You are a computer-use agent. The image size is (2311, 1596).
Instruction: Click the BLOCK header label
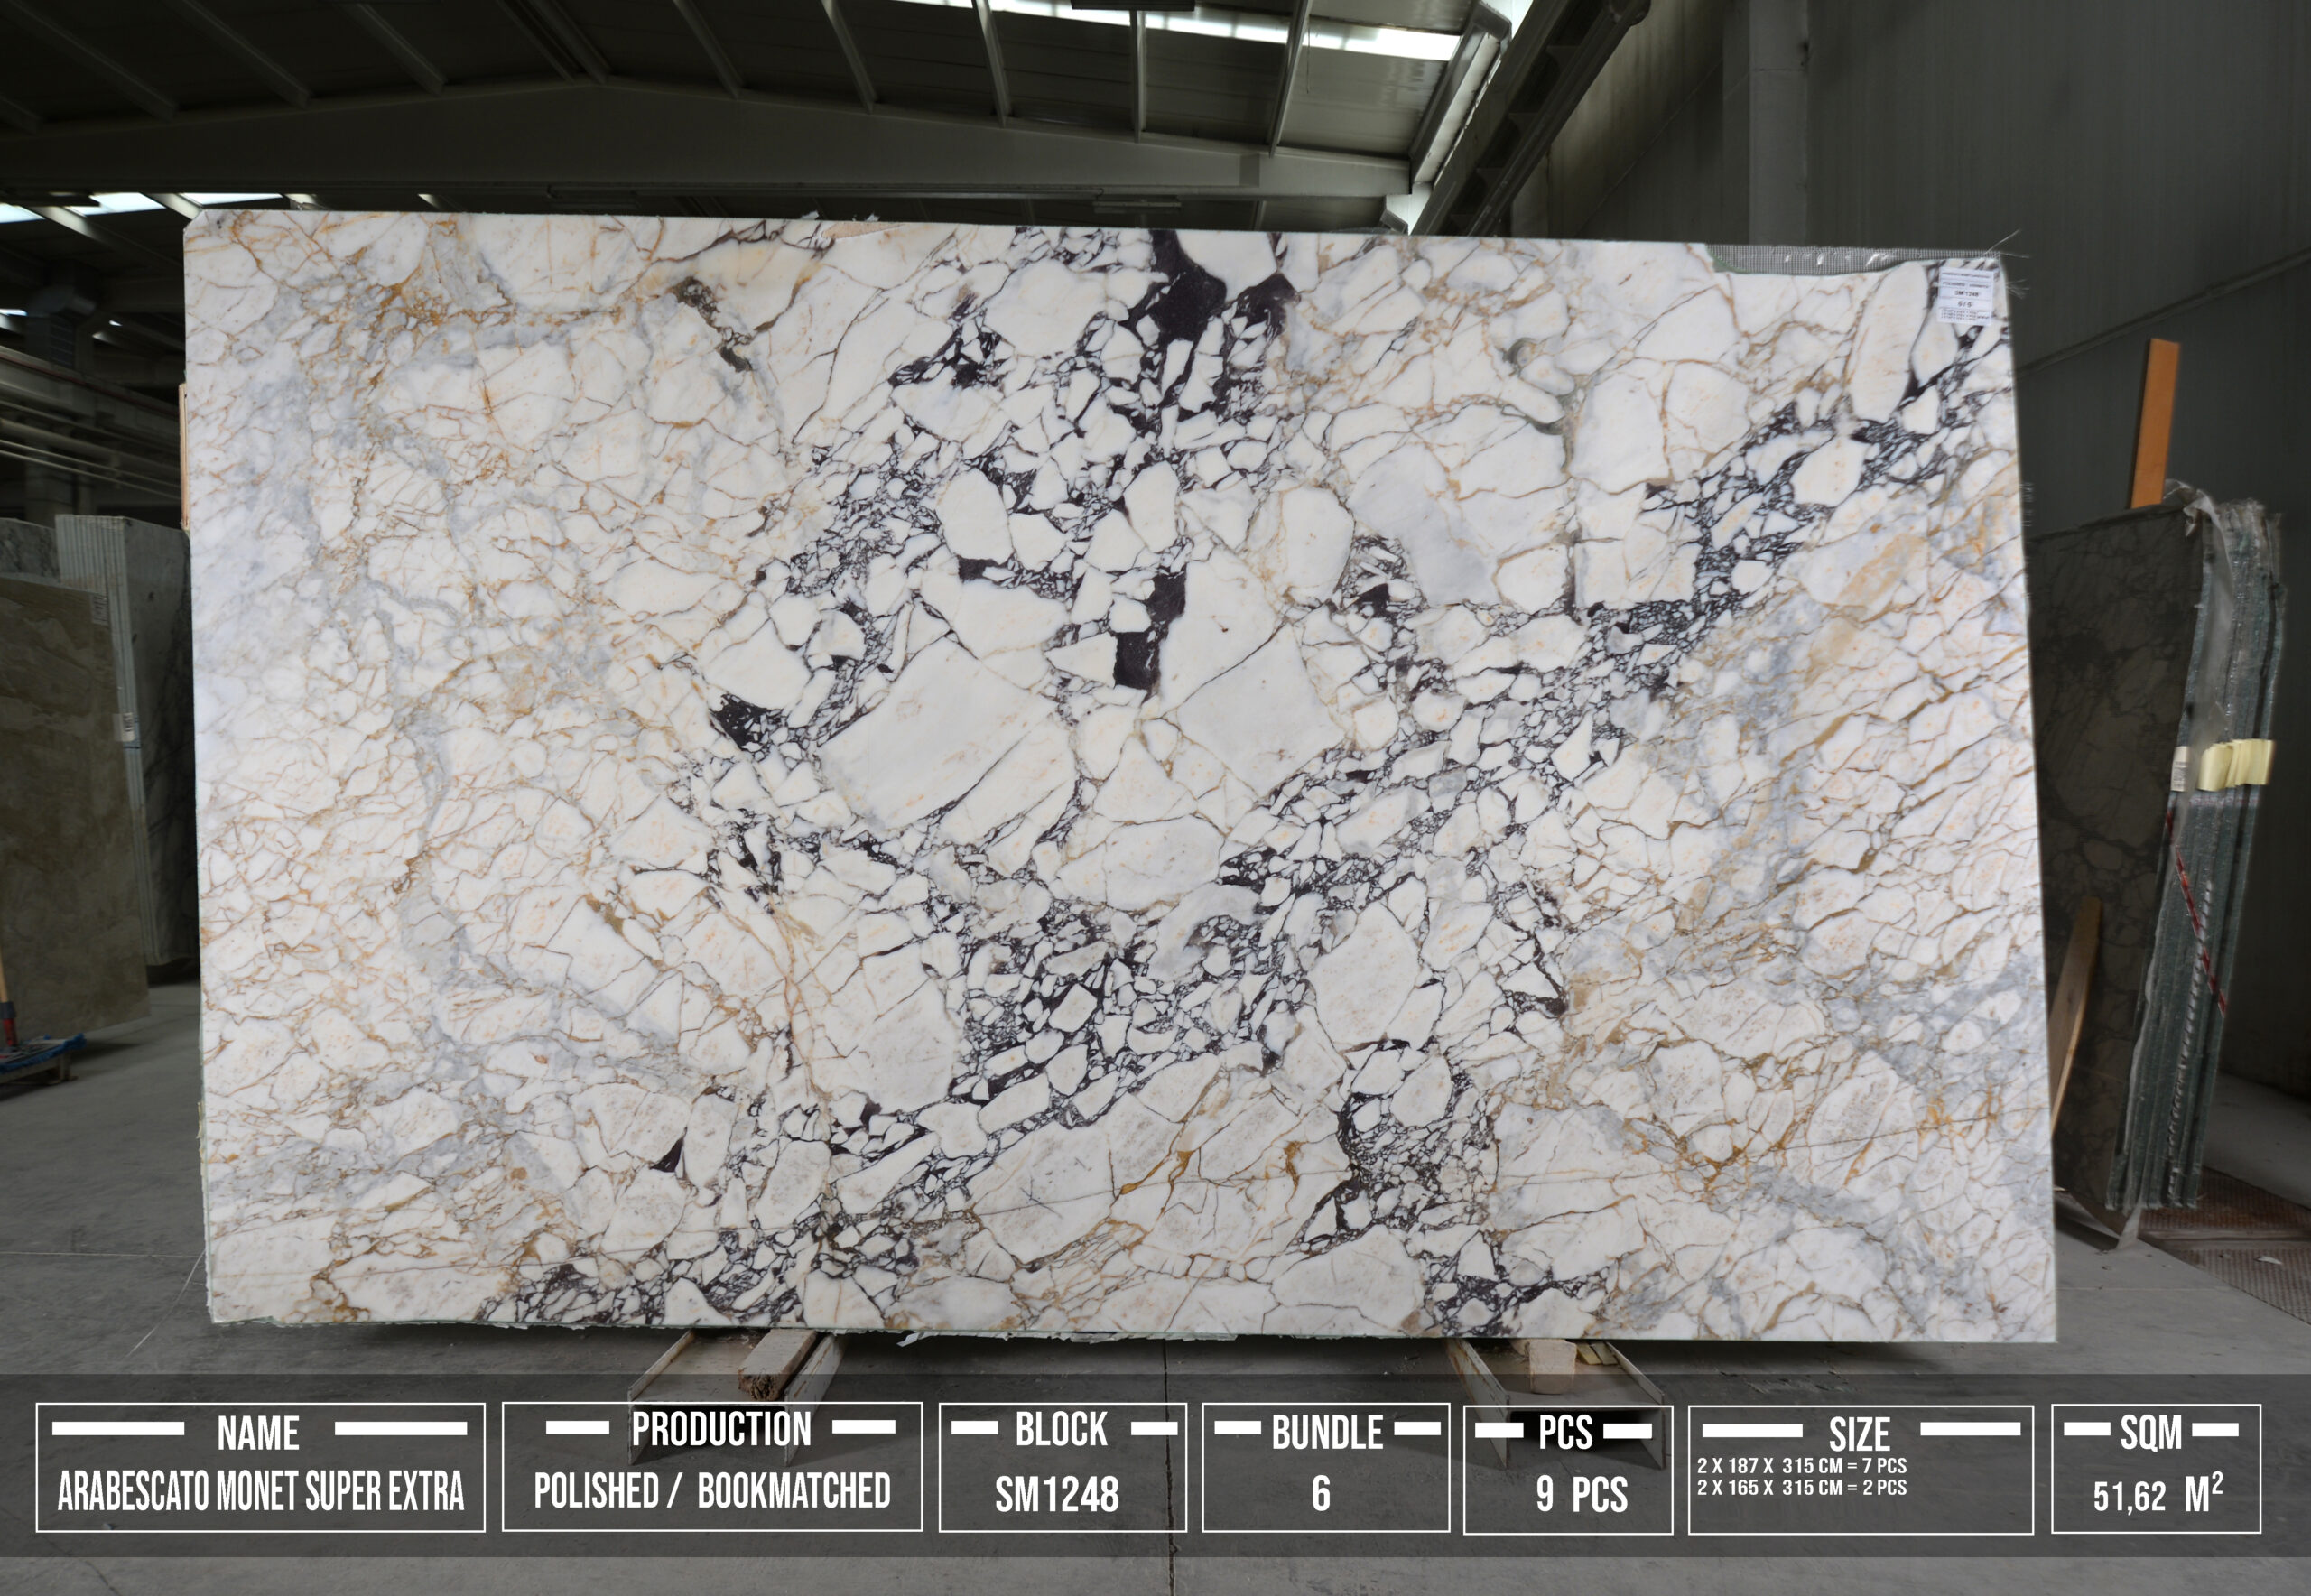pyautogui.click(x=1061, y=1429)
